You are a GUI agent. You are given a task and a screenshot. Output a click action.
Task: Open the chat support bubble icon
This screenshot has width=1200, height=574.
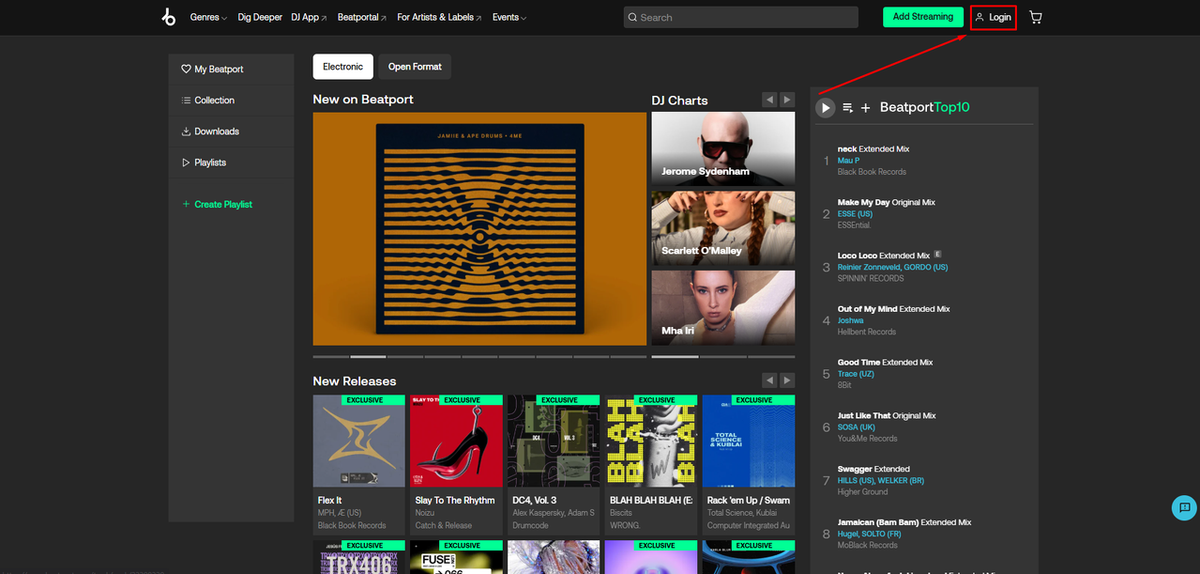pyautogui.click(x=1184, y=508)
